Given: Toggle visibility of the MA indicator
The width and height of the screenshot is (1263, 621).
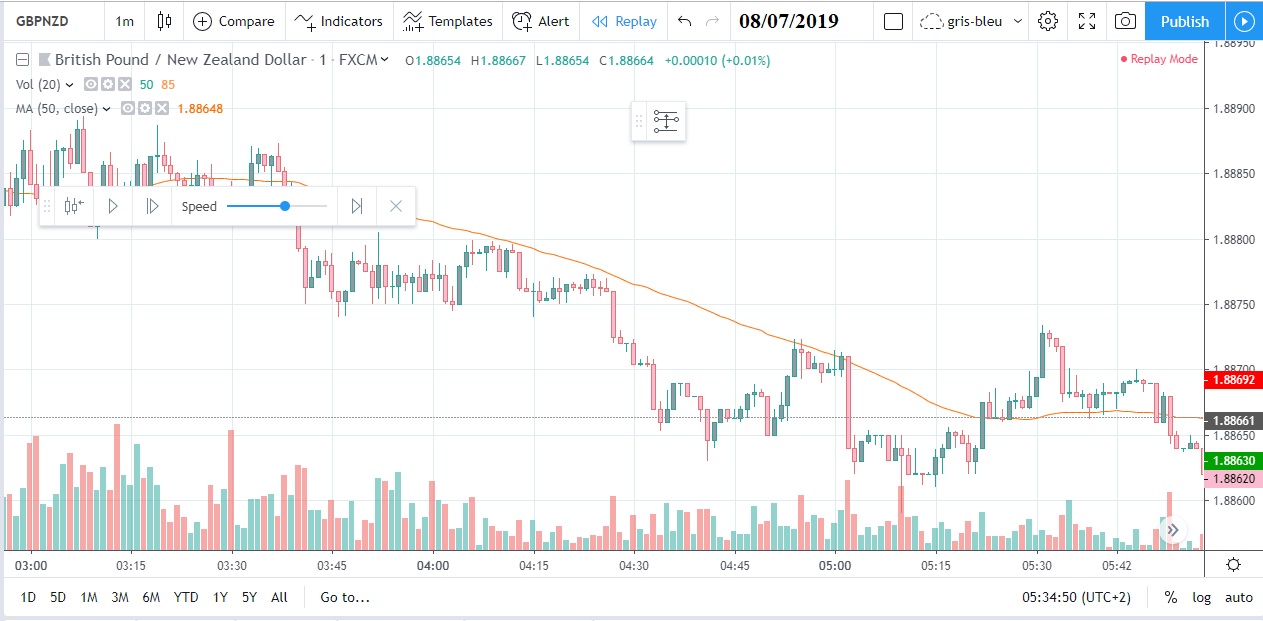Looking at the screenshot, I should pyautogui.click(x=129, y=108).
